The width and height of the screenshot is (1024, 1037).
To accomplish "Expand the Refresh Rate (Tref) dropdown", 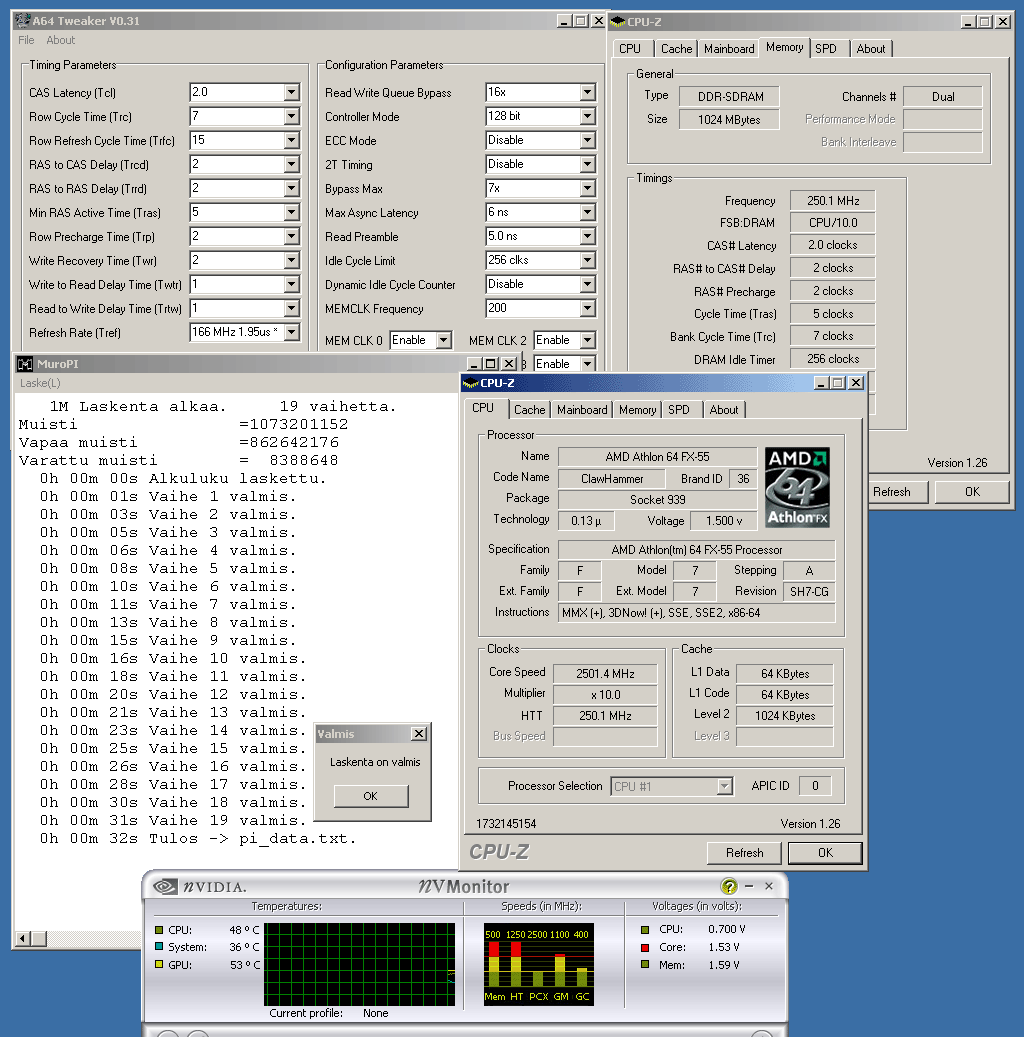I will 291,333.
